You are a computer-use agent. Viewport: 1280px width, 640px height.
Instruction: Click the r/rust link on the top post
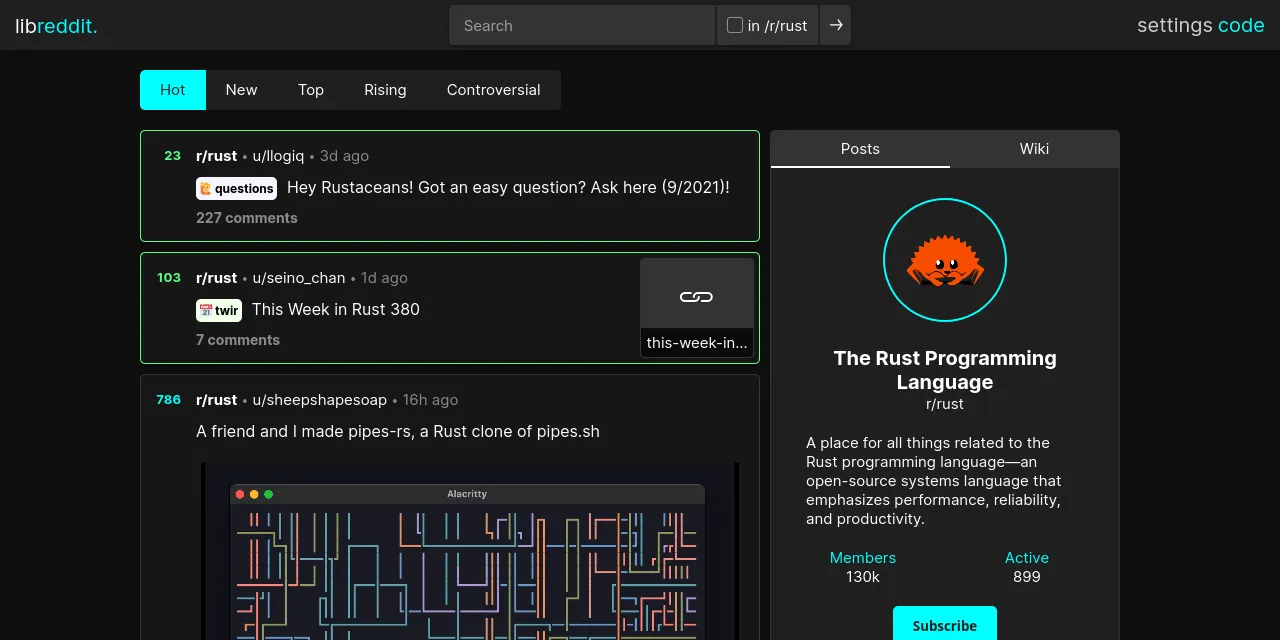[x=216, y=156]
